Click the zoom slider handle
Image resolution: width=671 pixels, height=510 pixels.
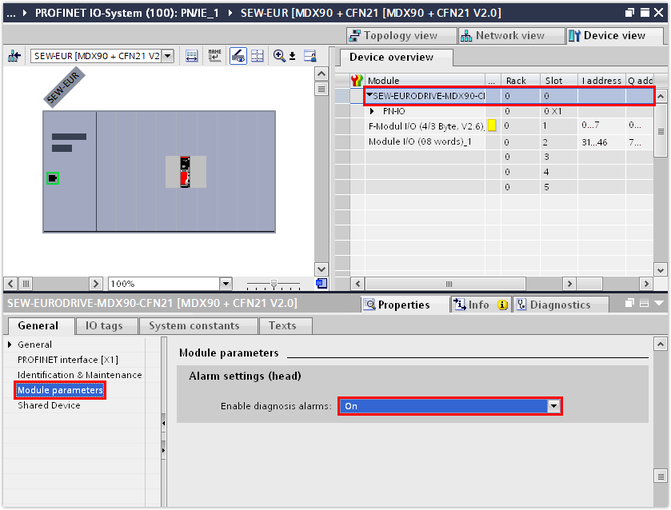(x=272, y=284)
